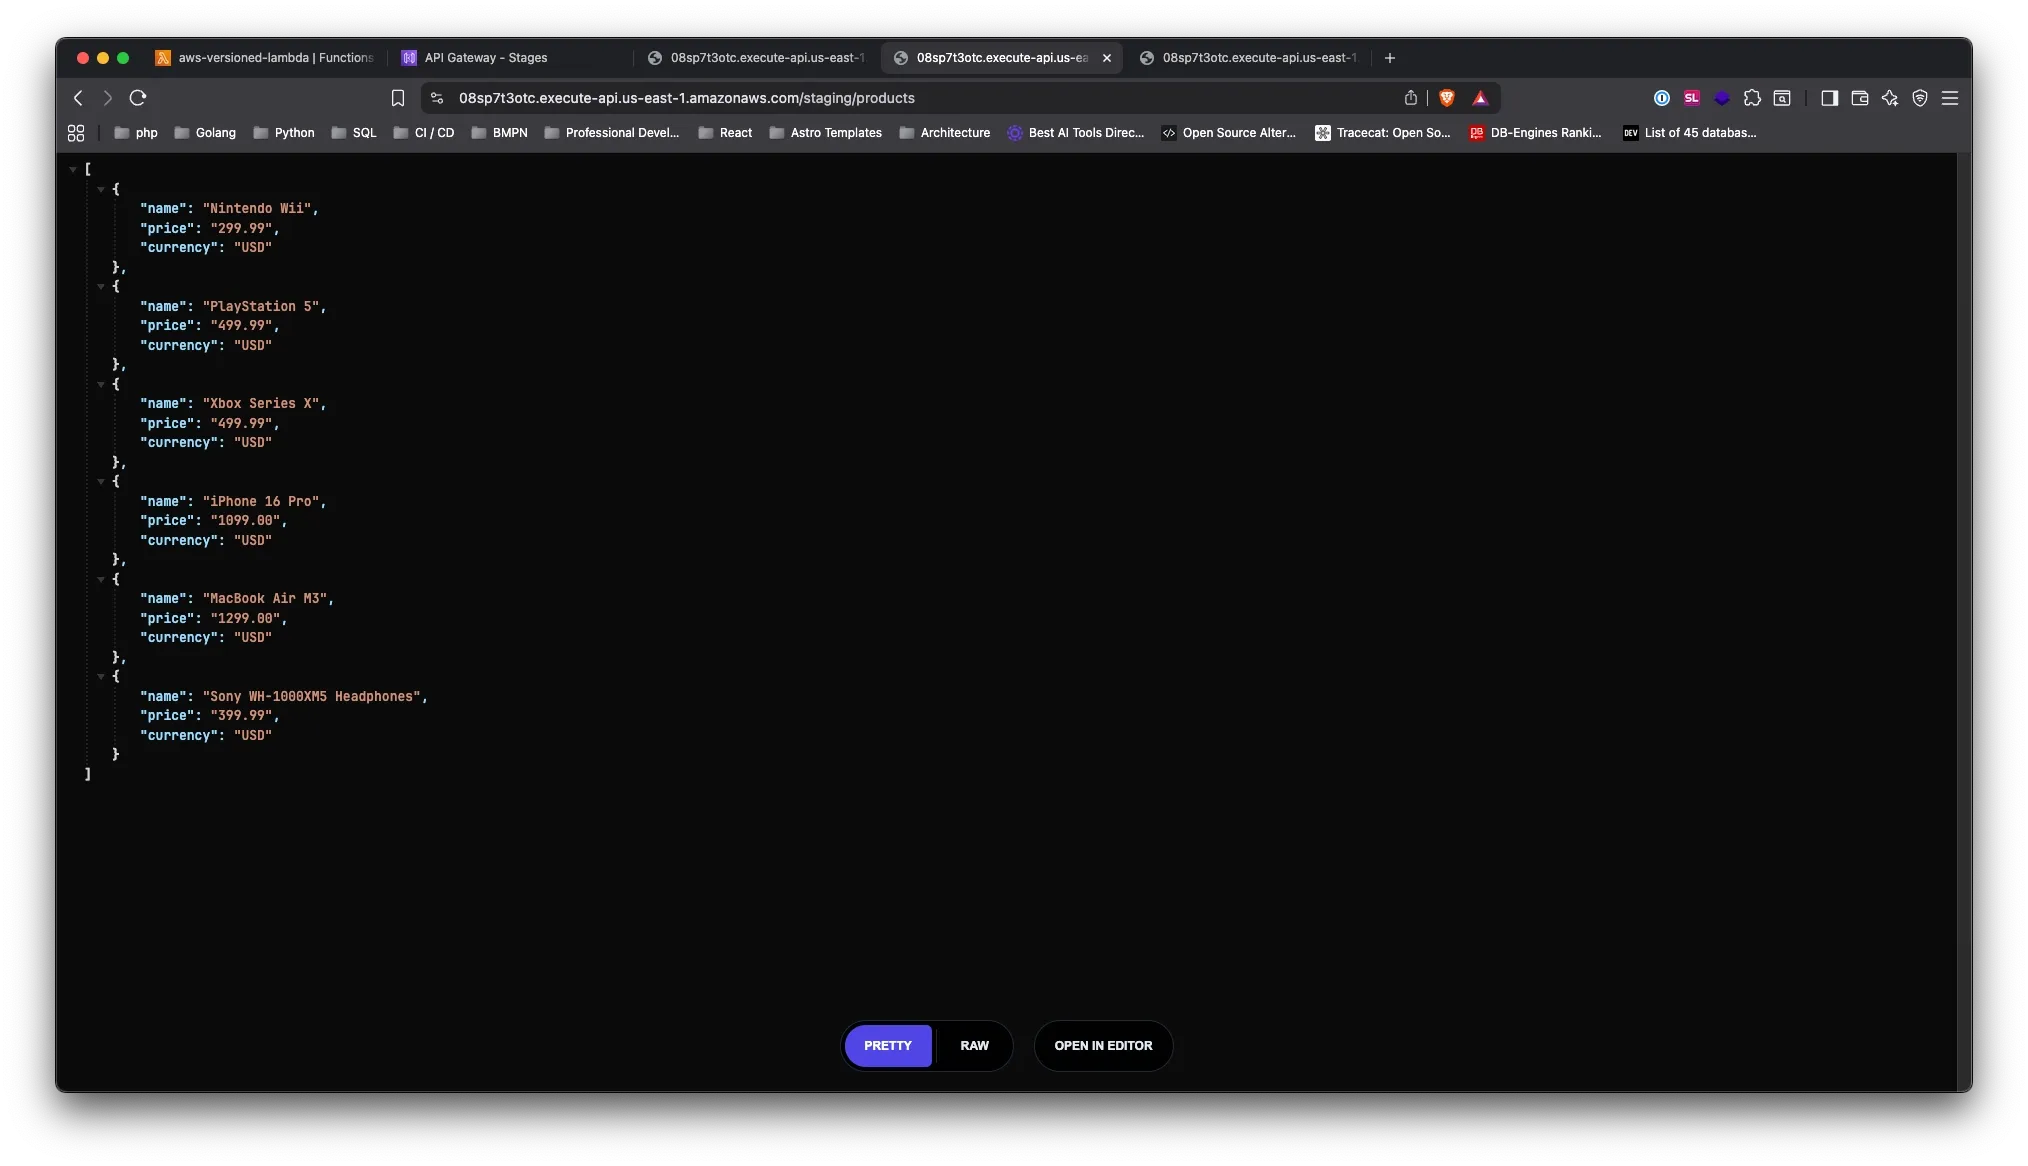This screenshot has height=1166, width=2028.
Task: Open the 1Password extension
Action: pos(1662,98)
